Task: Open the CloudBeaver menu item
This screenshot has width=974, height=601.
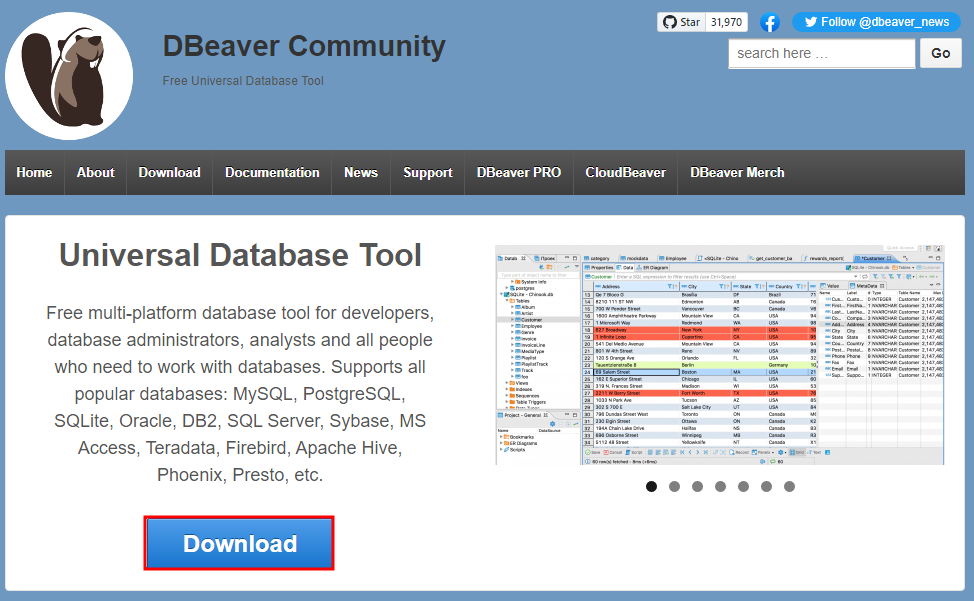Action: coord(626,173)
